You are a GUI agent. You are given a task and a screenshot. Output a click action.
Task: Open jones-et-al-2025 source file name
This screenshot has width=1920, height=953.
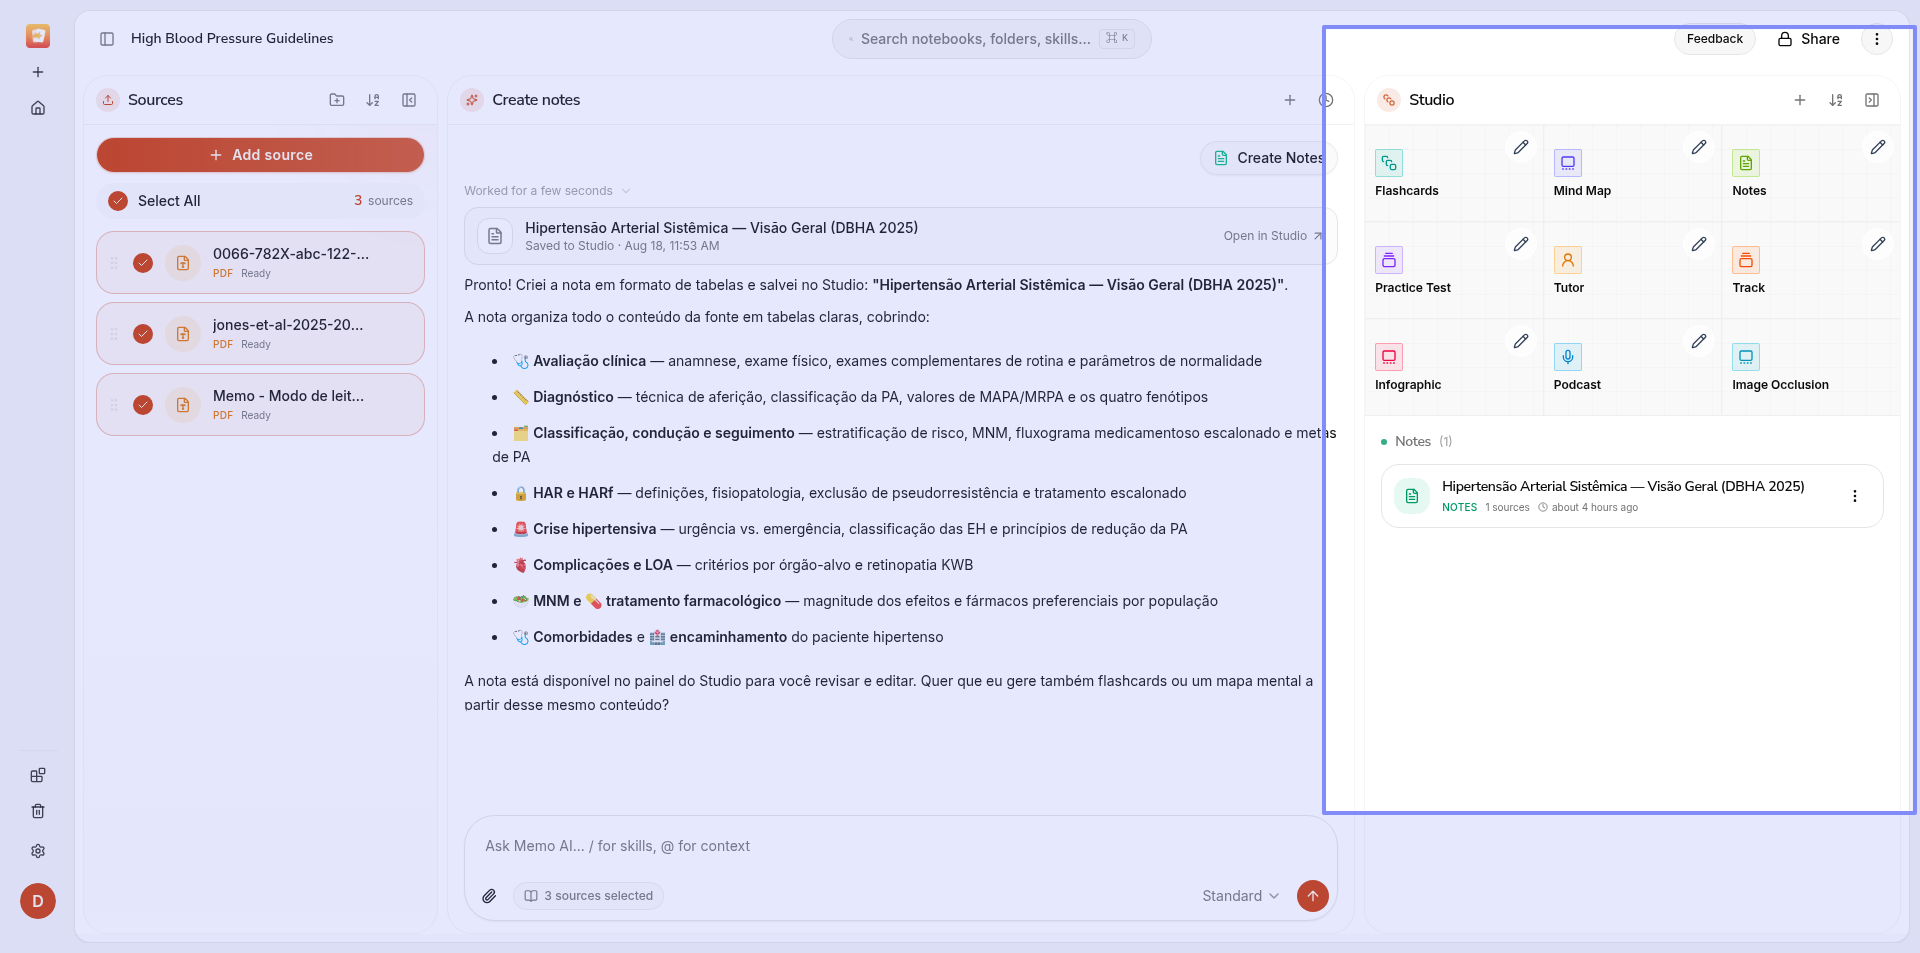pyautogui.click(x=288, y=325)
